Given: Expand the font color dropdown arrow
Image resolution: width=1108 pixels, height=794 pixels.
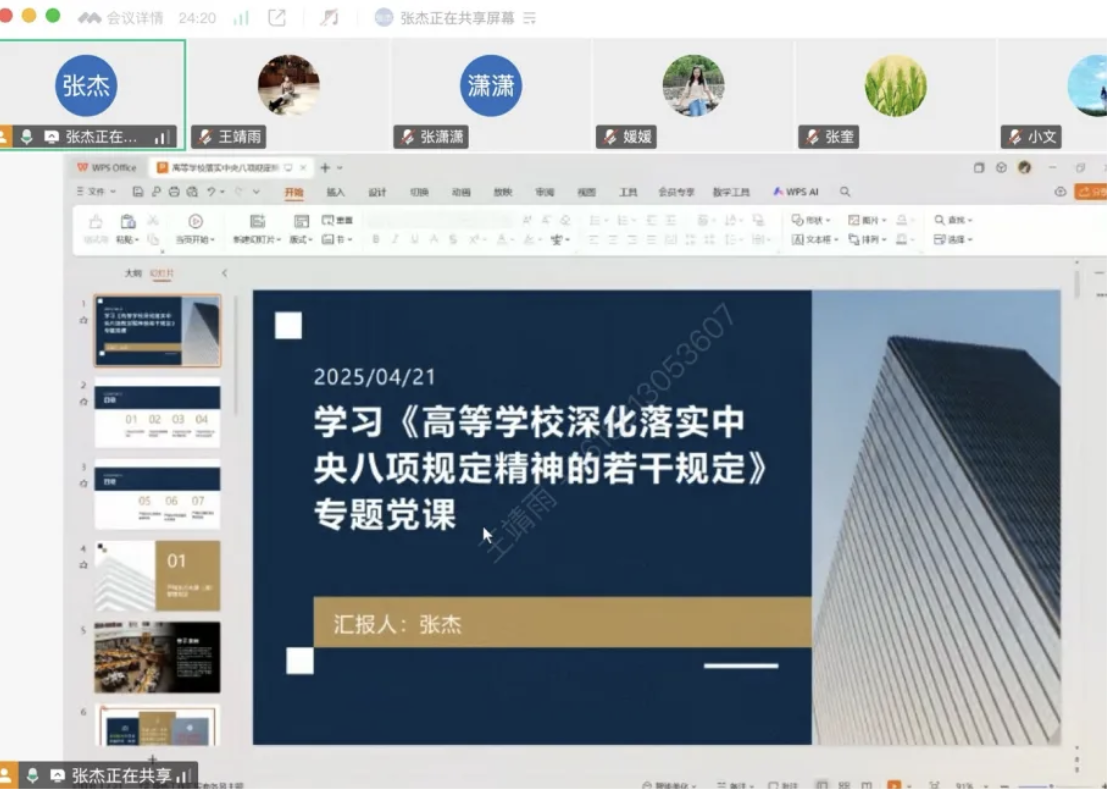Looking at the screenshot, I should click(x=511, y=238).
